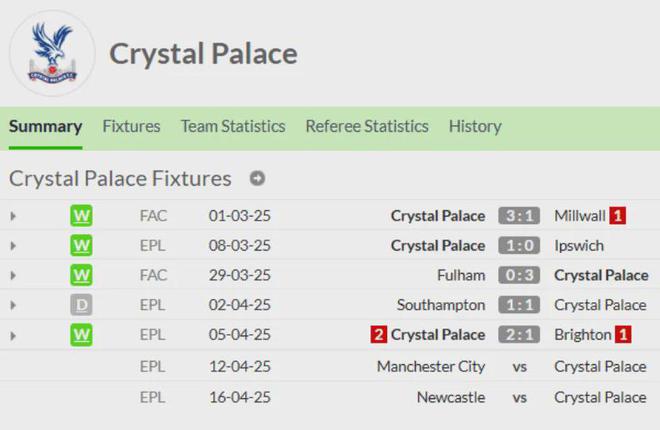Expand the 01-03-25 Millwall fixture row
This screenshot has height=430, width=660.
coord(13,216)
